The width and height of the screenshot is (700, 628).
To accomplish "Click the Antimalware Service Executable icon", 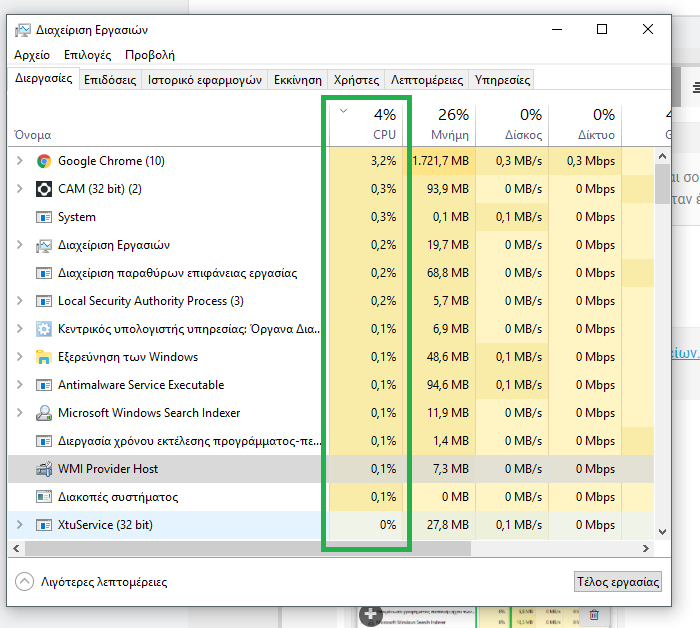I will point(44,385).
